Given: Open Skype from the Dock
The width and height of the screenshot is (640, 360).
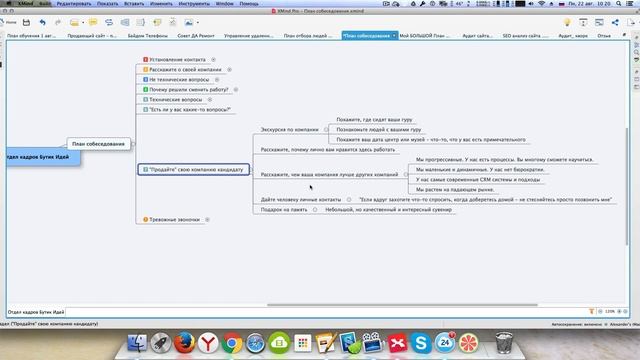Looking at the screenshot, I should tap(421, 342).
